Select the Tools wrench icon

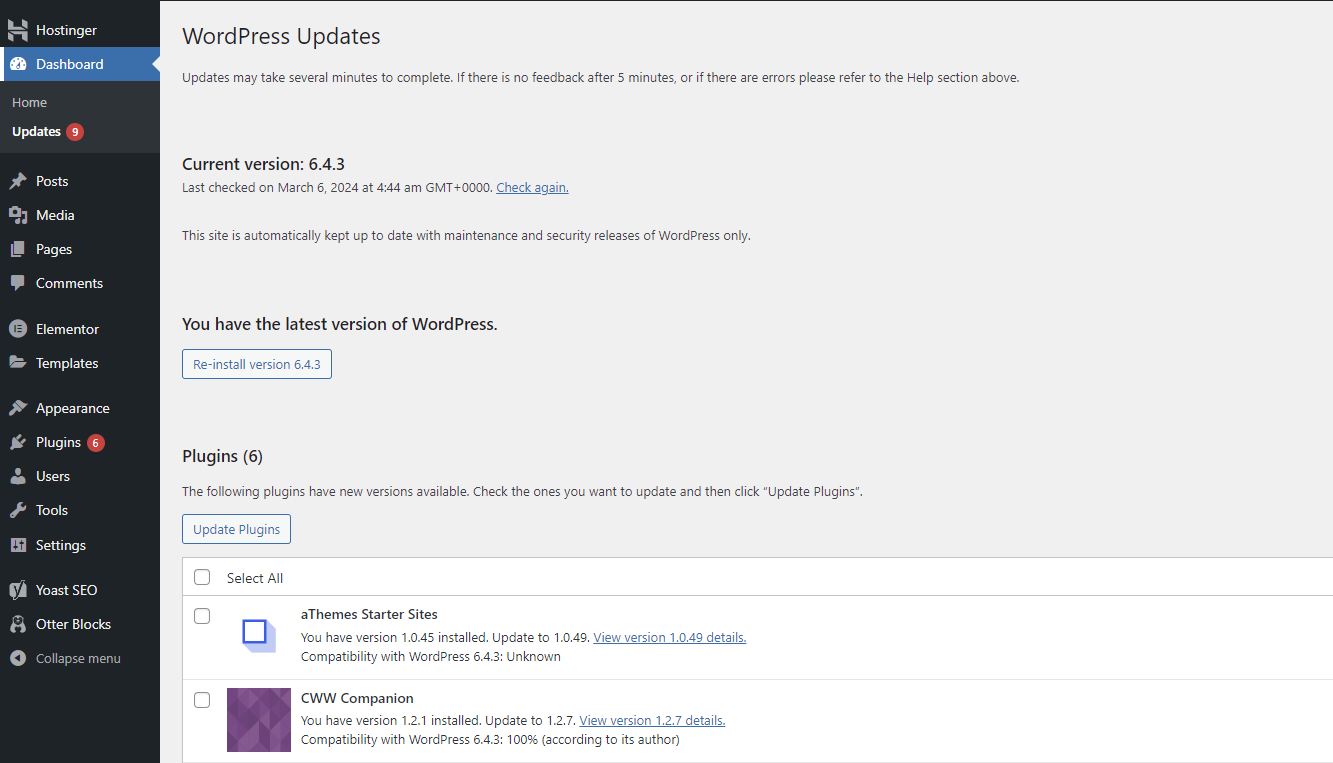18,510
